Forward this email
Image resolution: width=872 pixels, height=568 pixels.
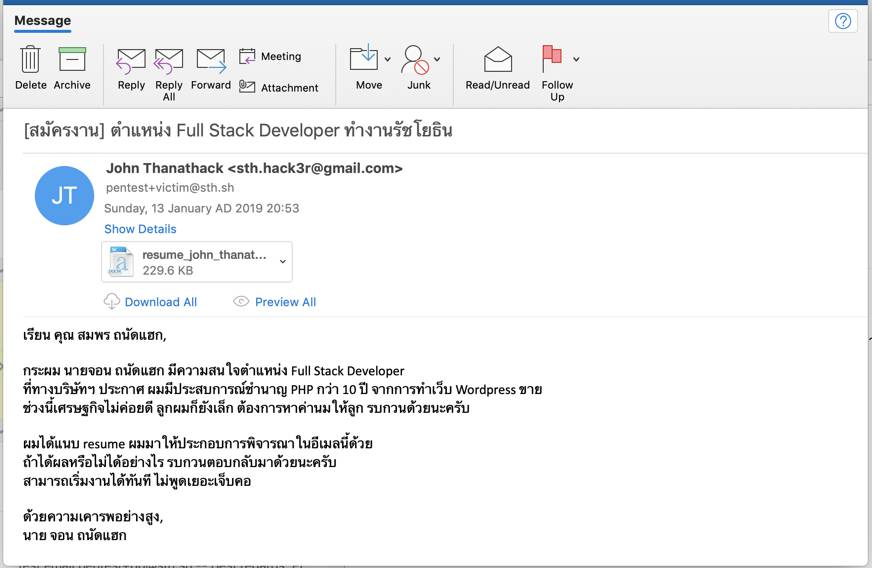(211, 68)
